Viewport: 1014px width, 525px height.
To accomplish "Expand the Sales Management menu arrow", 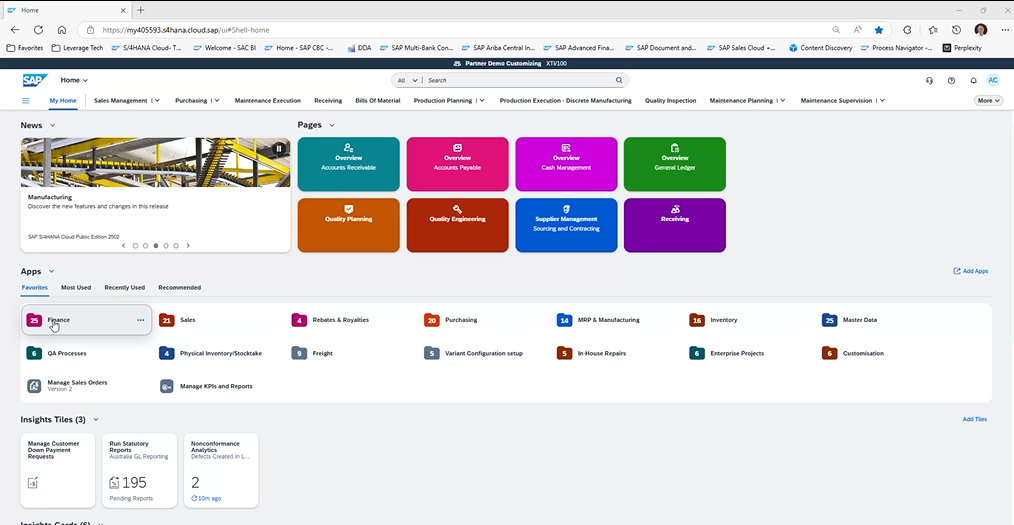I will click(x=158, y=101).
